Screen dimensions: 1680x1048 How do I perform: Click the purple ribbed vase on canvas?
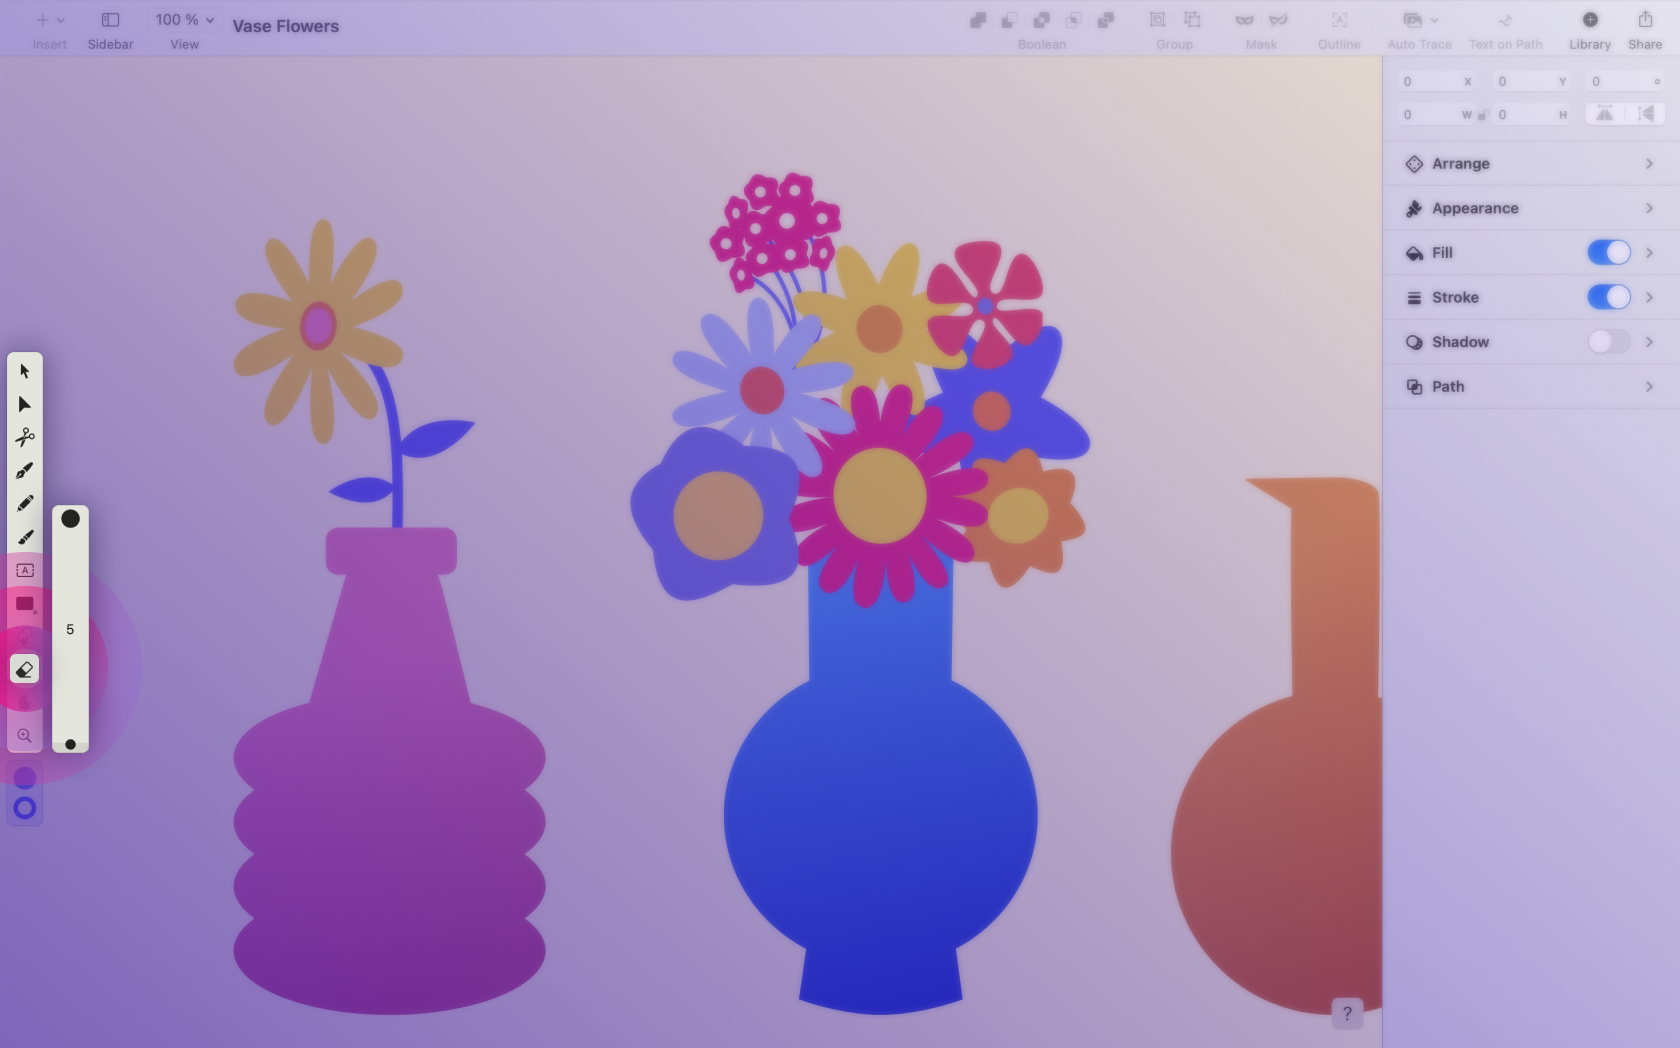pyautogui.click(x=390, y=800)
